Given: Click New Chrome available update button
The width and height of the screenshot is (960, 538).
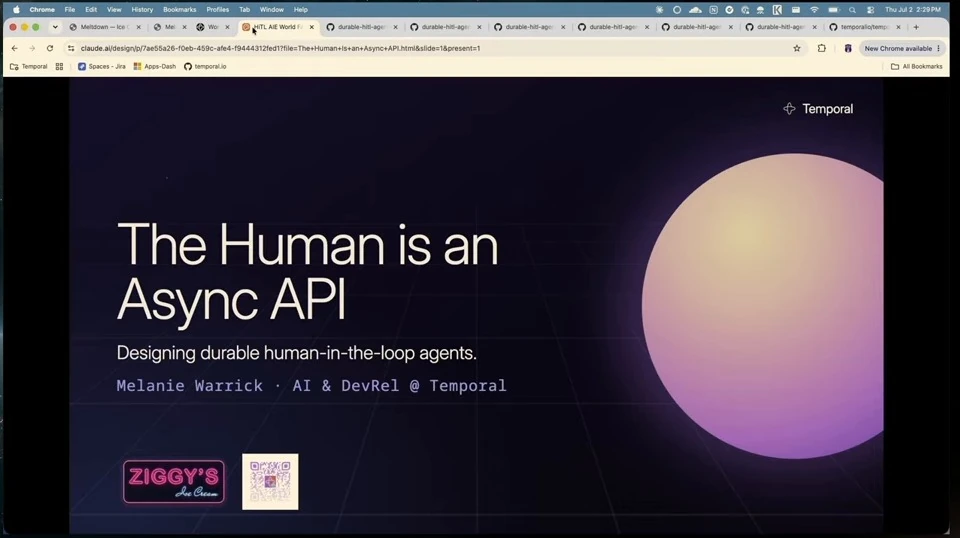Looking at the screenshot, I should point(902,48).
